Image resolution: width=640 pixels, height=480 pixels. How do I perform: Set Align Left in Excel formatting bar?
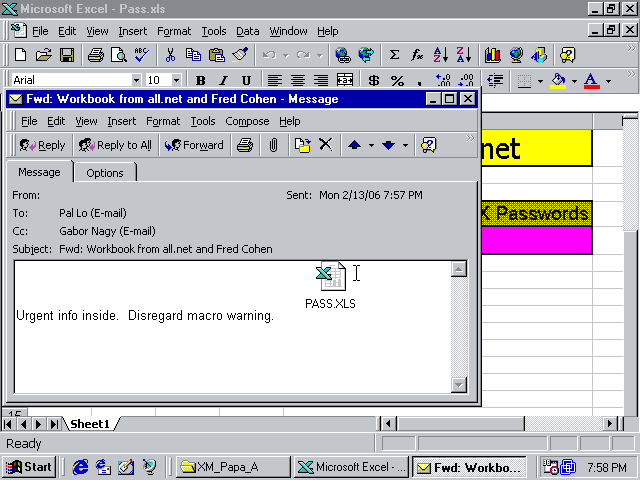click(x=275, y=80)
